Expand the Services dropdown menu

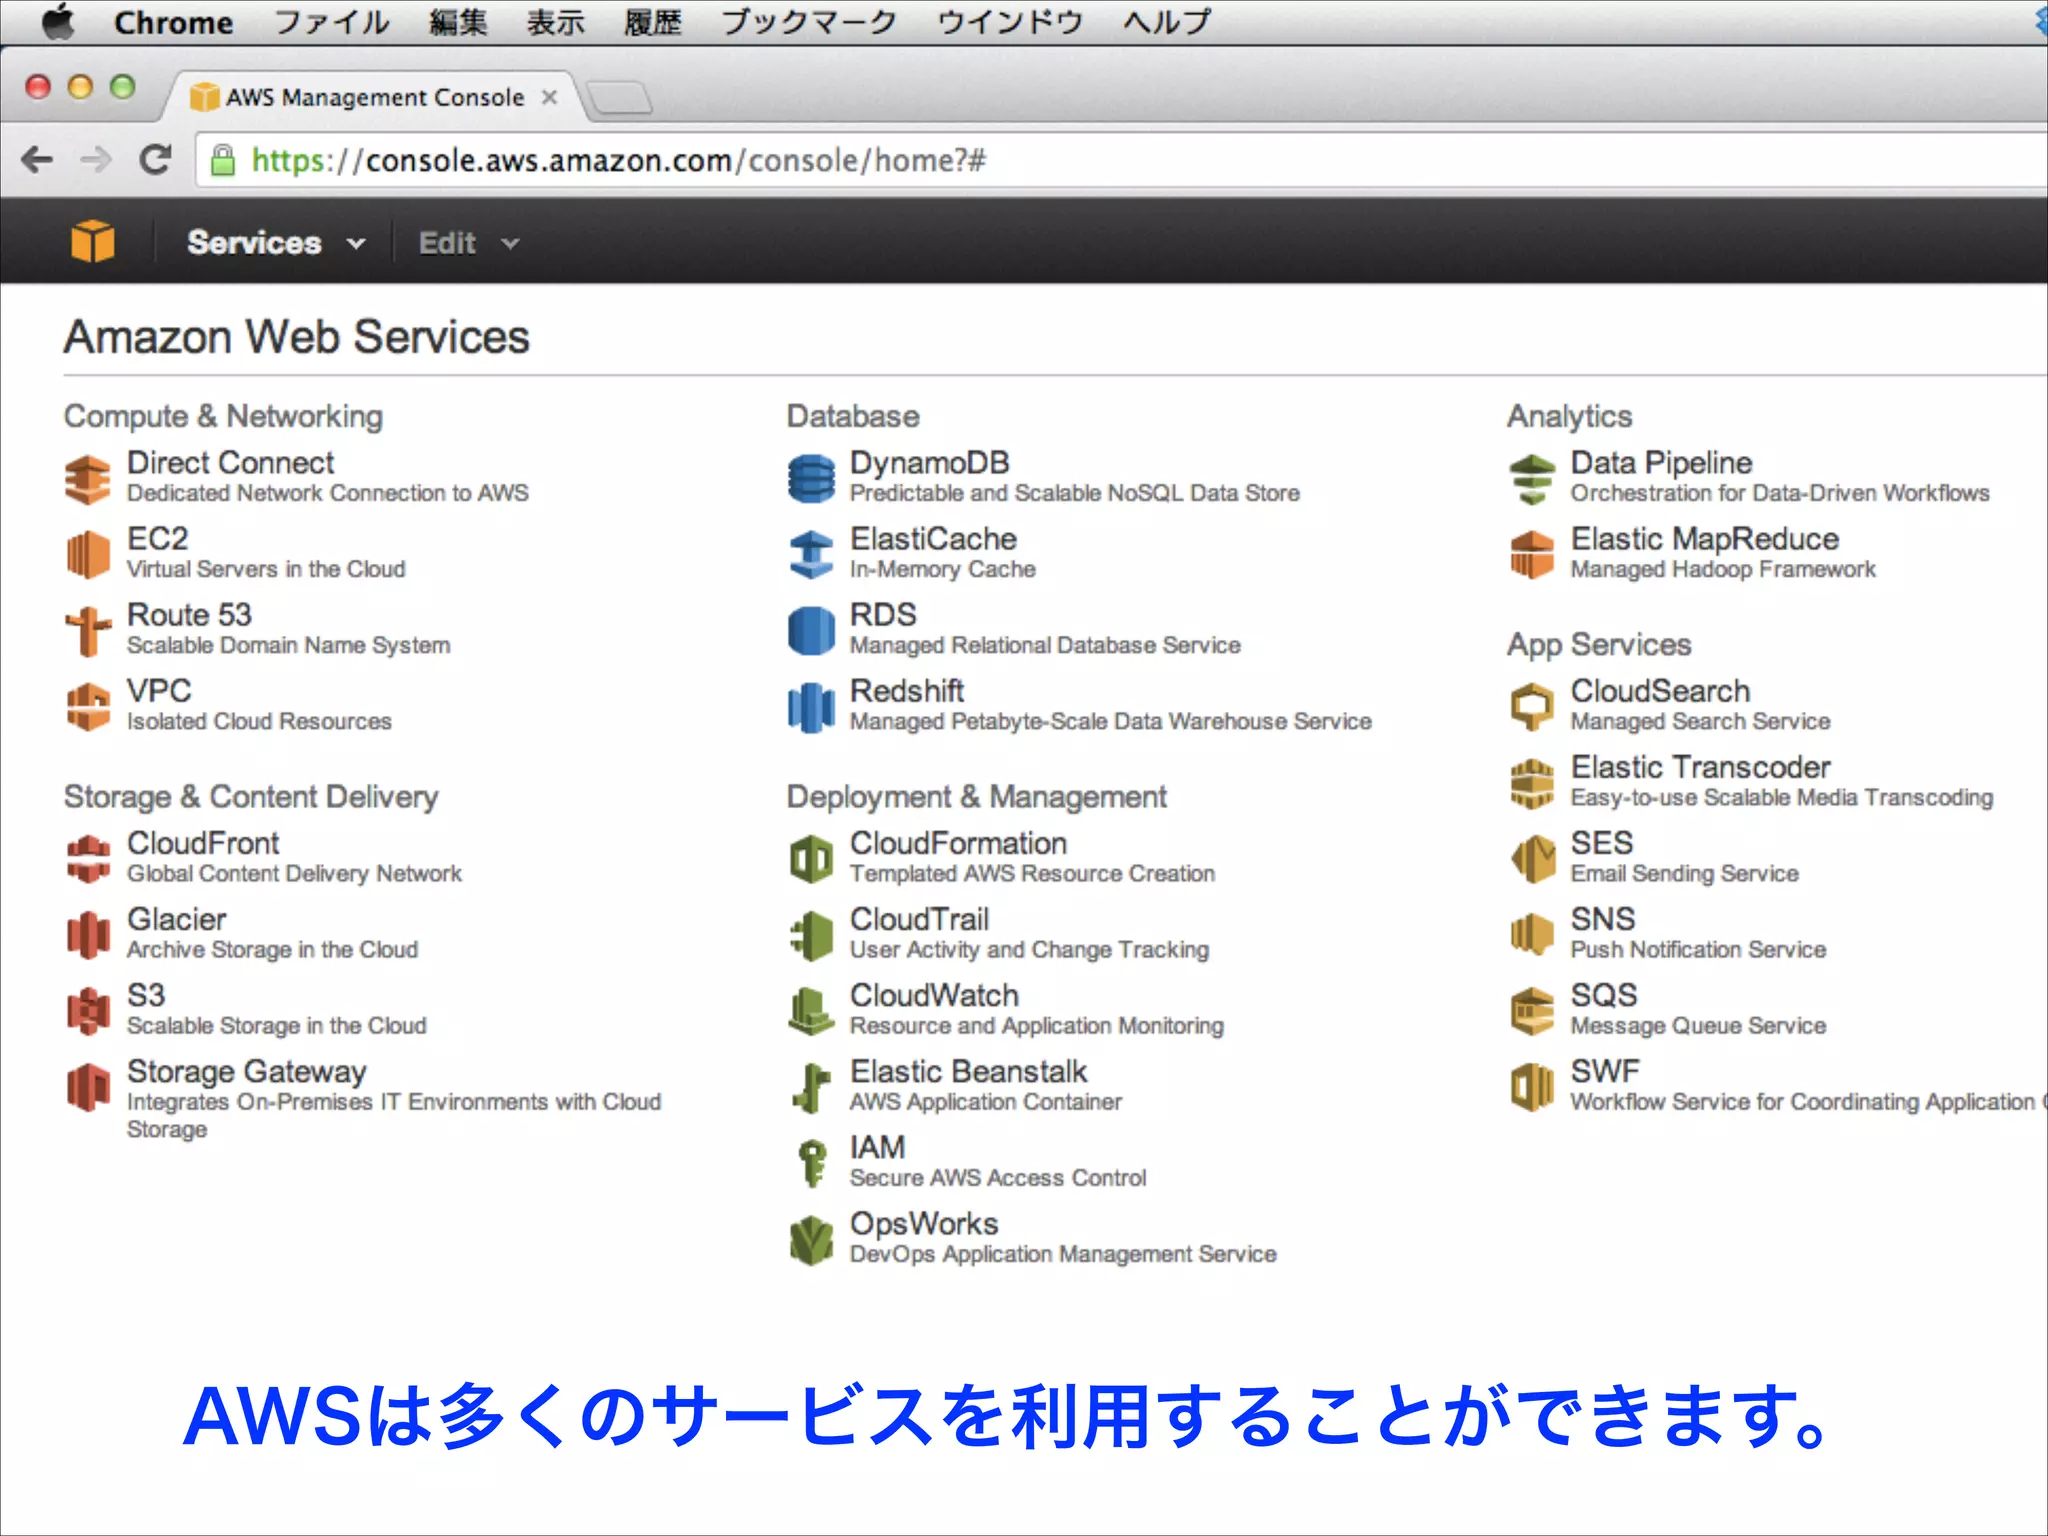[x=276, y=243]
